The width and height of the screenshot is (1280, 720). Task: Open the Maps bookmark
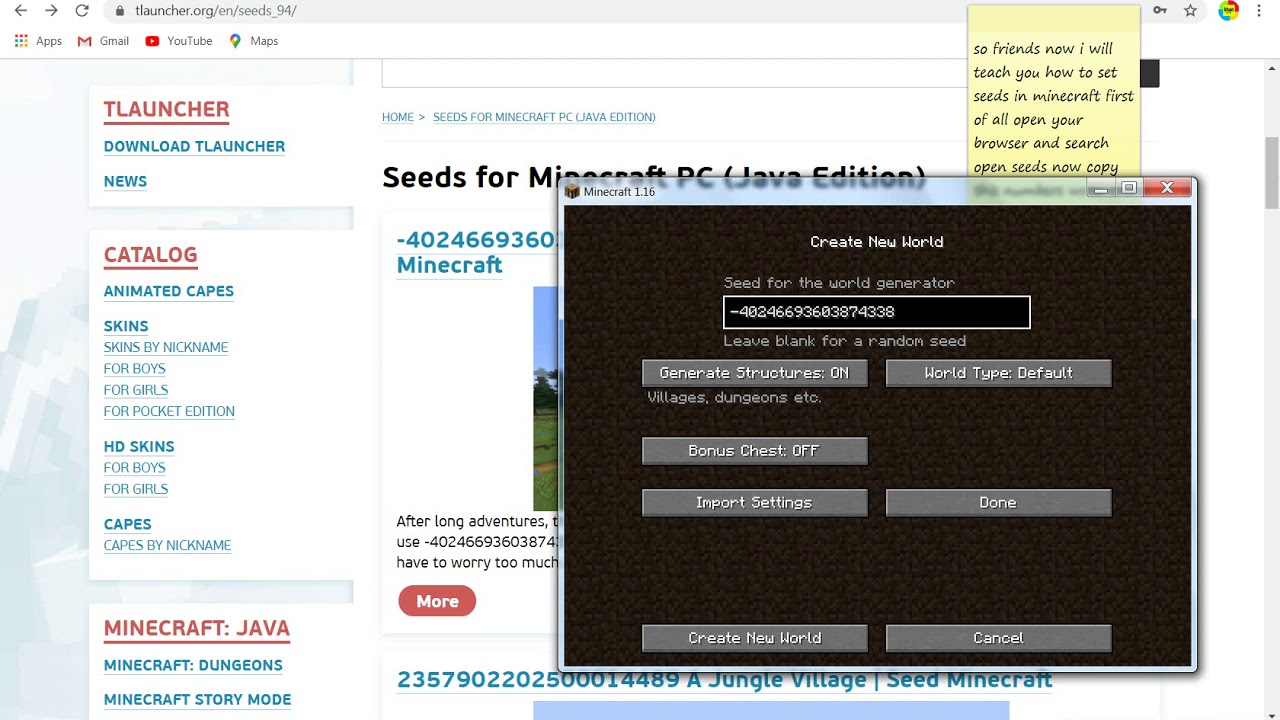(253, 41)
